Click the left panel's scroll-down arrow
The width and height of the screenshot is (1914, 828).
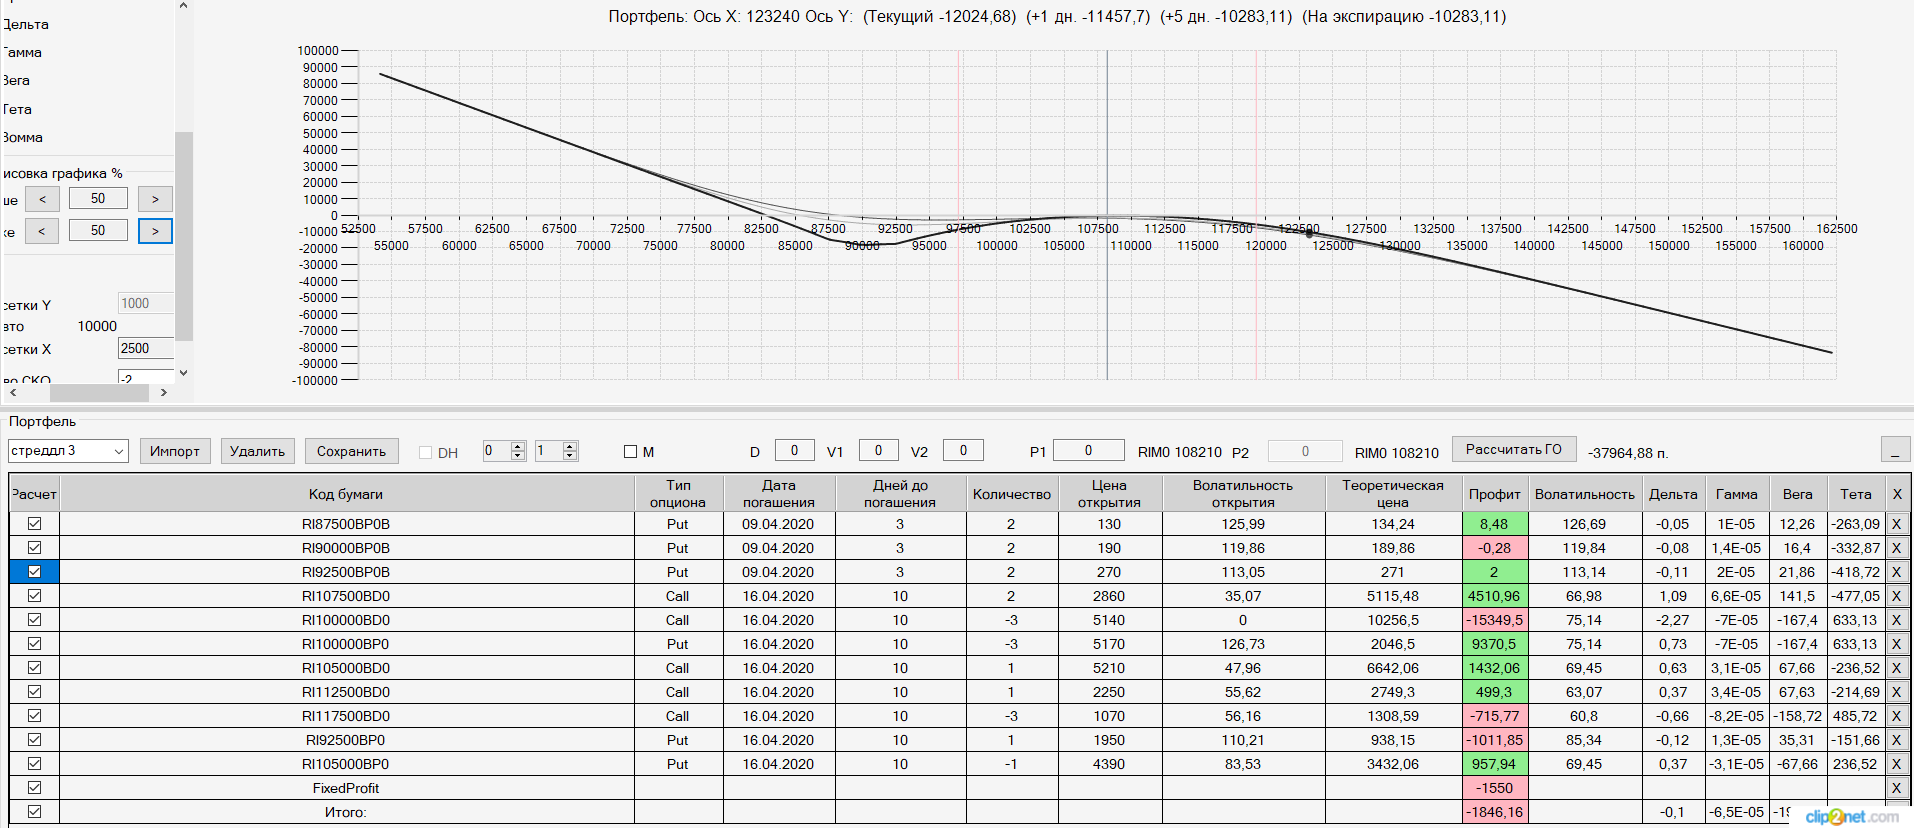coord(183,373)
